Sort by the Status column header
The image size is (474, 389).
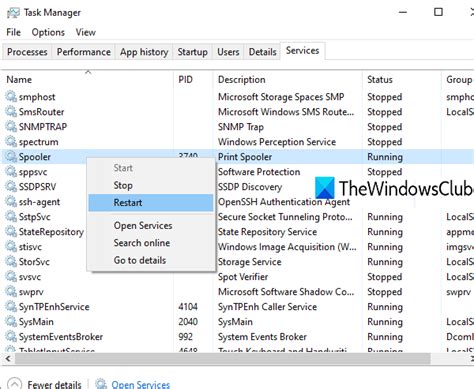(402, 80)
